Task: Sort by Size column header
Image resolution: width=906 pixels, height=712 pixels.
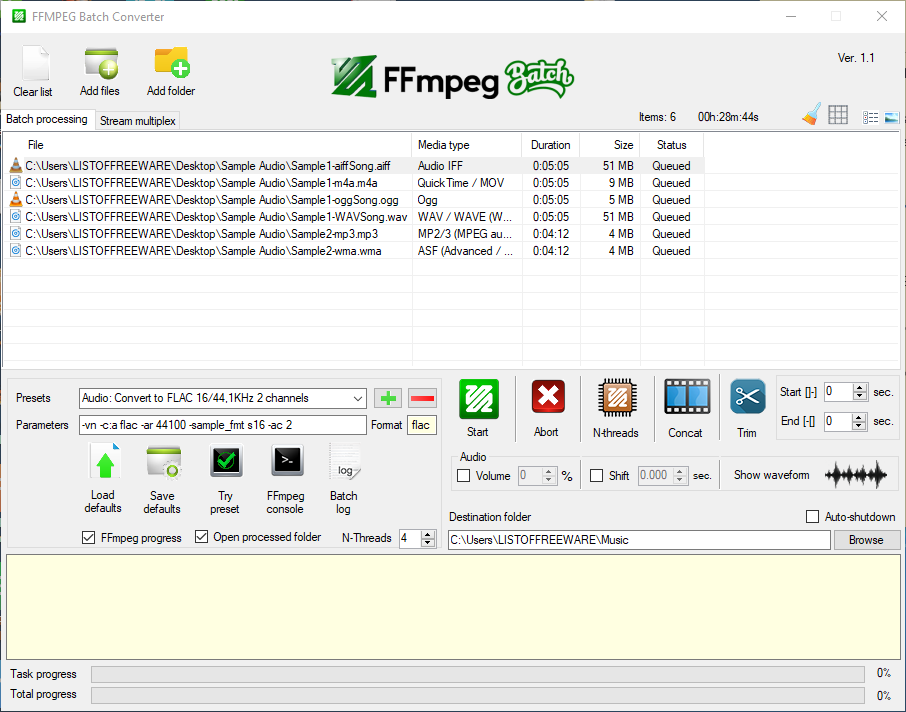Action: coord(610,145)
